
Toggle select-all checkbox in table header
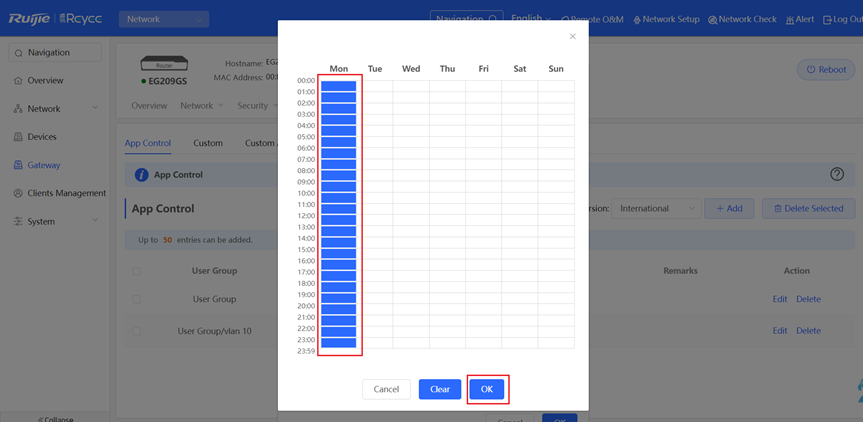tap(137, 271)
